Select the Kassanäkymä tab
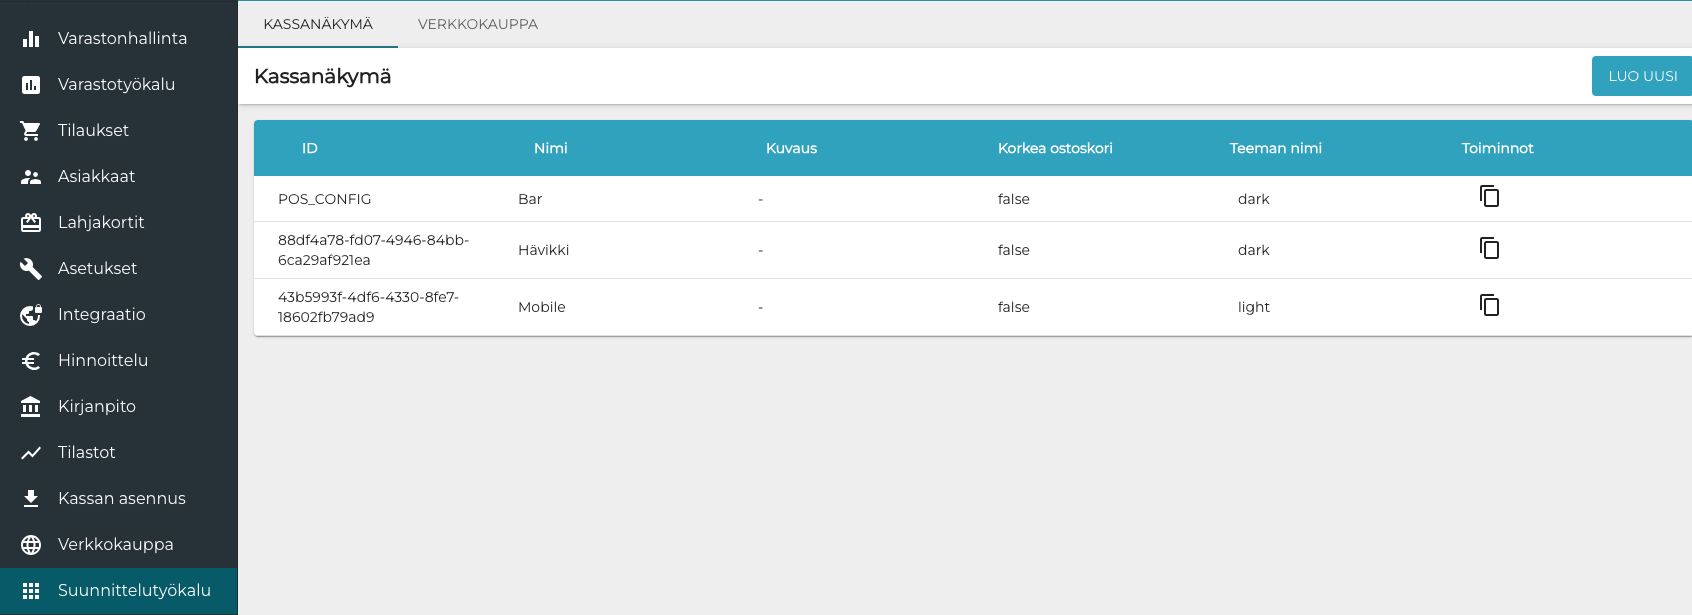Viewport: 1692px width, 615px height. (x=318, y=24)
